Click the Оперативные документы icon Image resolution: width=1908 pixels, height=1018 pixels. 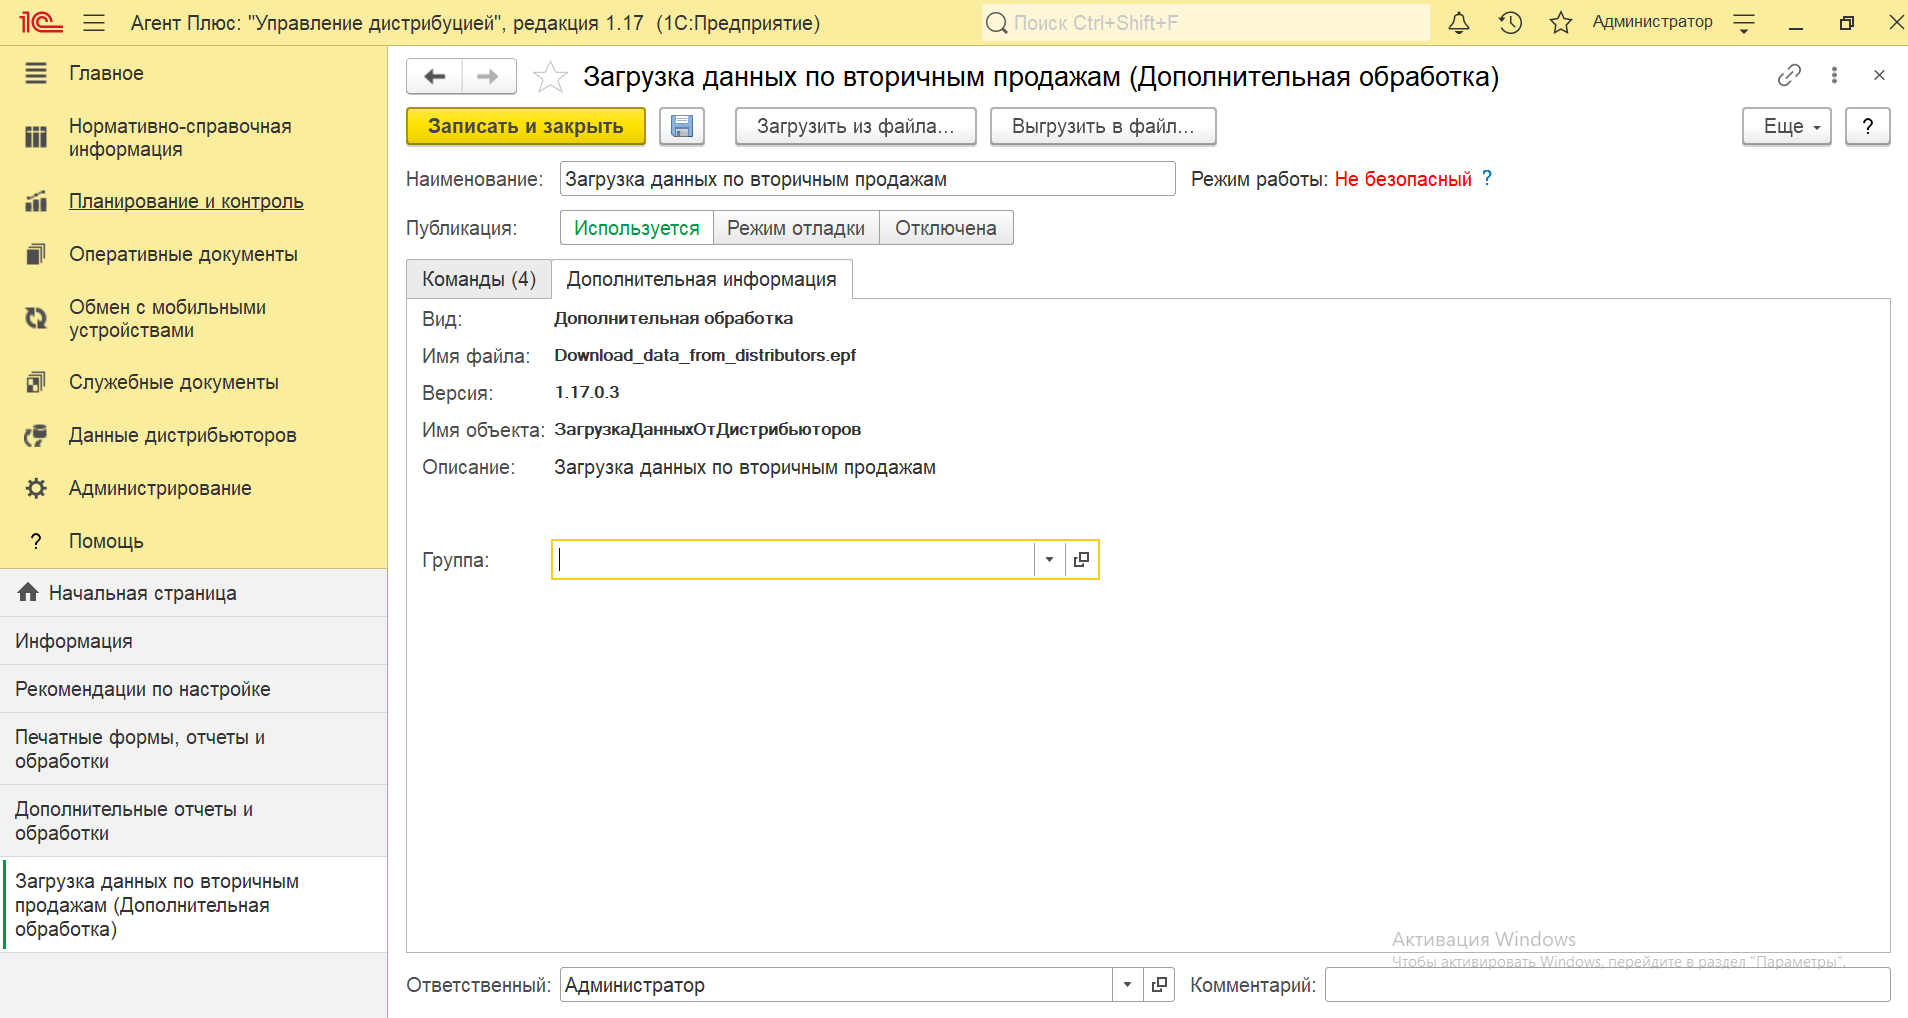point(36,254)
